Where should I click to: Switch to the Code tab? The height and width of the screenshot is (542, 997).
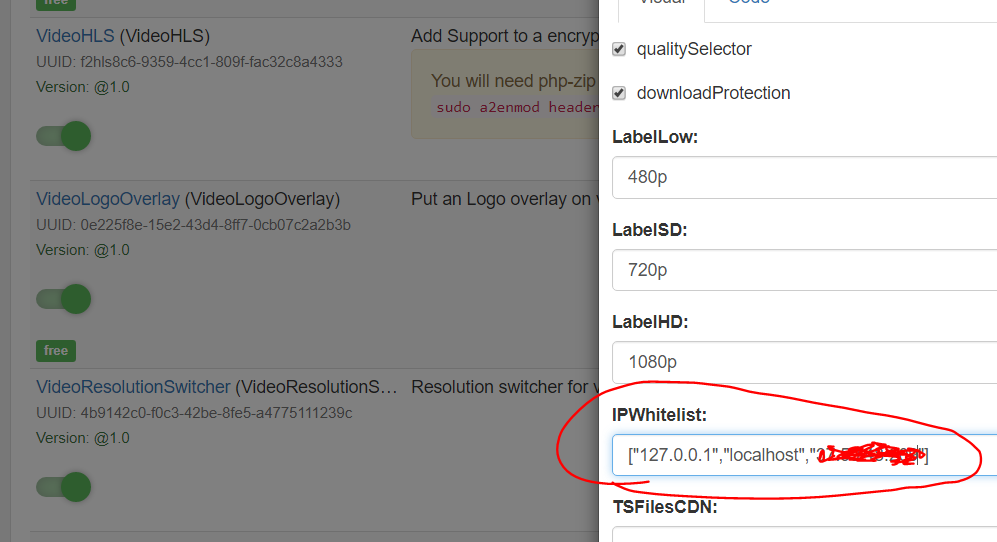(749, 5)
